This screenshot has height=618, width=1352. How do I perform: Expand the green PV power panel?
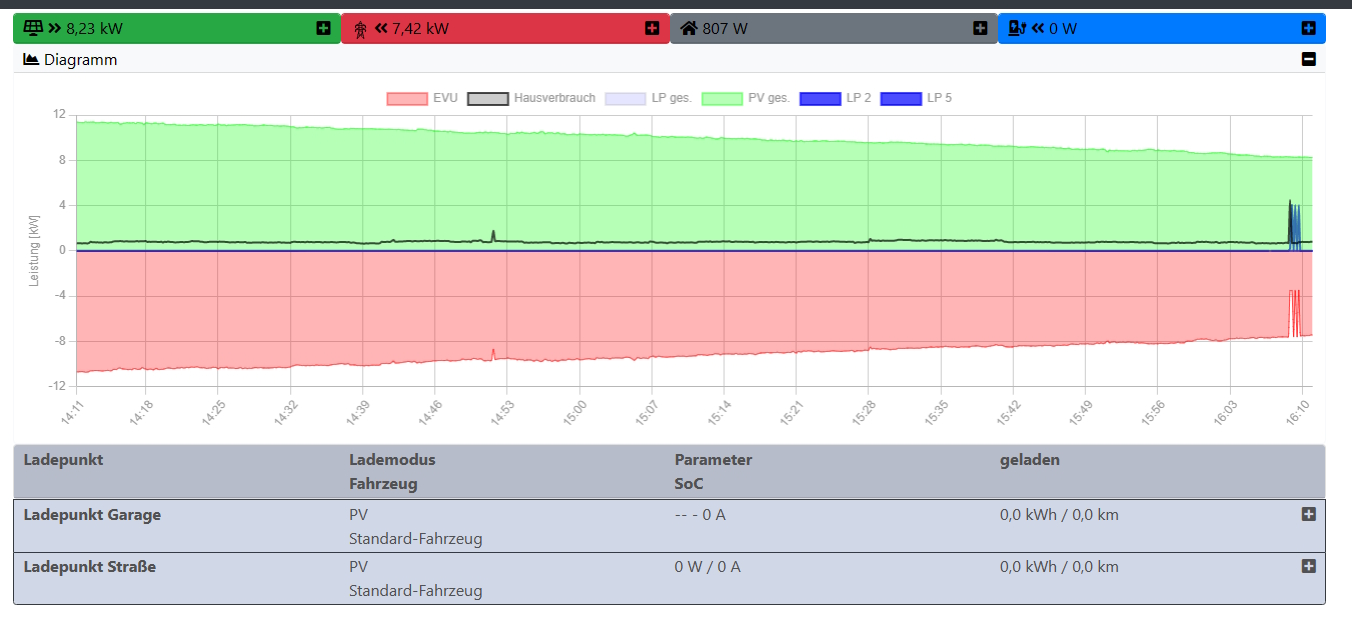(323, 28)
